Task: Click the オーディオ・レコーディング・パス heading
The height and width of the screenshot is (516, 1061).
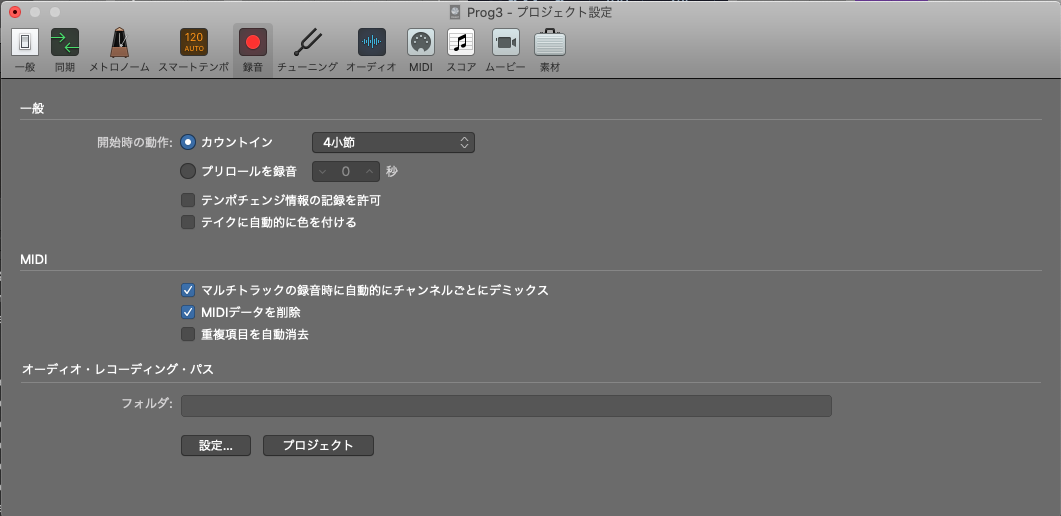Action: click(118, 369)
